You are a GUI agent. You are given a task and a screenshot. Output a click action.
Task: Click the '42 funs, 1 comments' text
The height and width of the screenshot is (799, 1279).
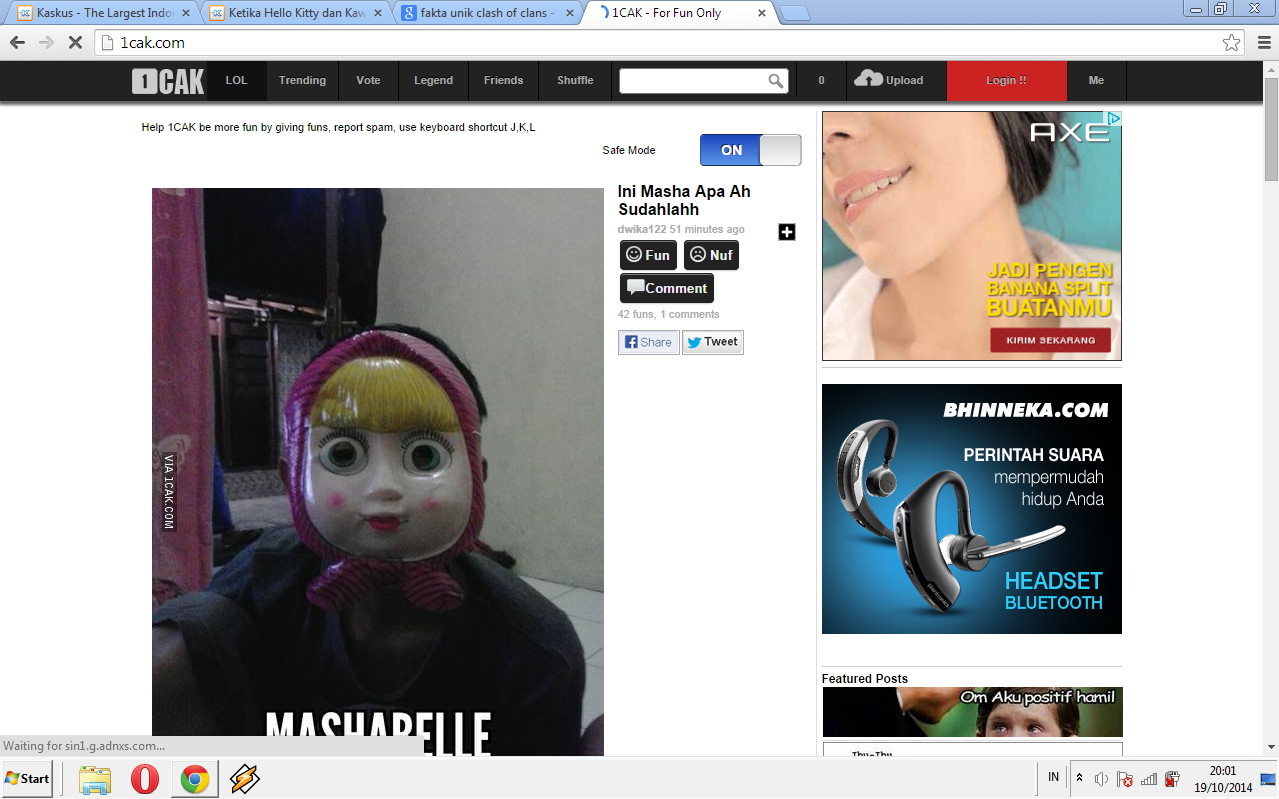pos(668,314)
